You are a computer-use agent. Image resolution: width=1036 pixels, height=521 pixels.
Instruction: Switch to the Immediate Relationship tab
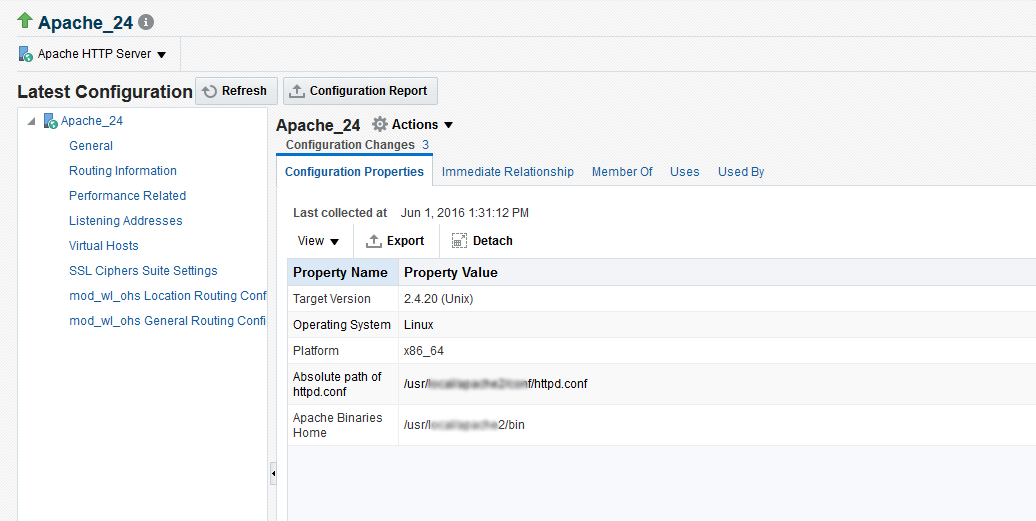click(507, 172)
